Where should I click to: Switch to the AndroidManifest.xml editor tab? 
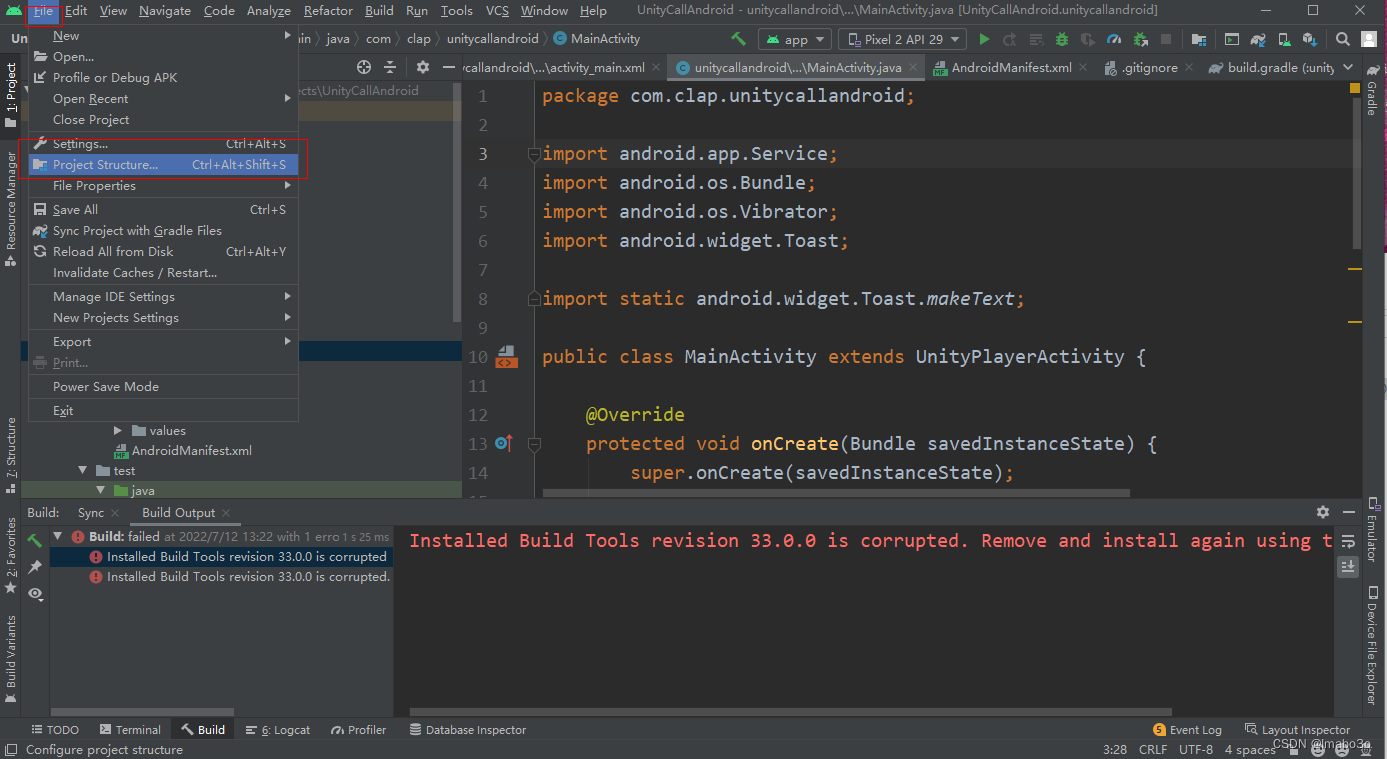coord(1011,68)
